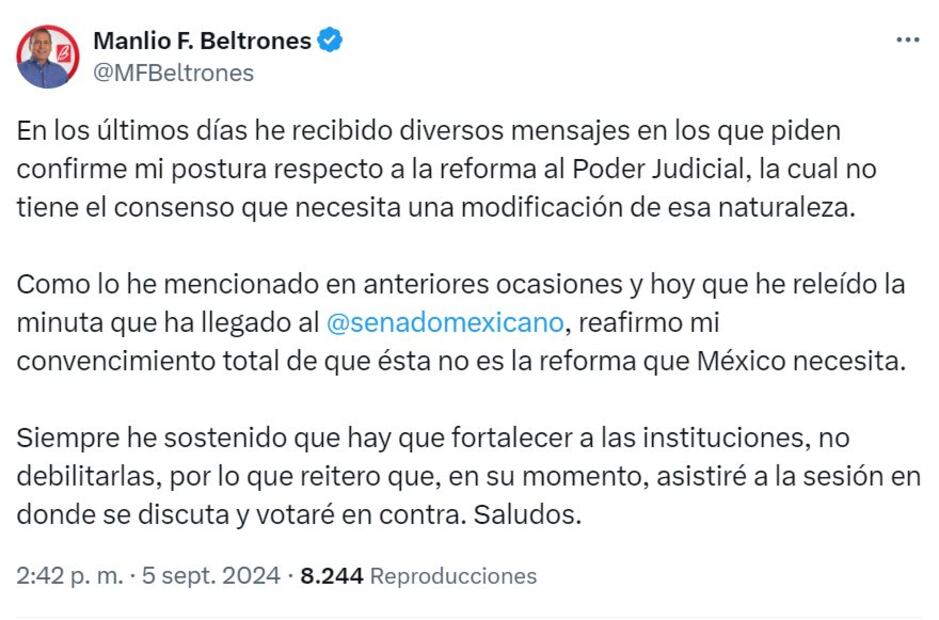The height and width of the screenshot is (620, 939).
Task: Click the paragraph starting 'Como lo he mencionado'
Action: pyautogui.click(x=460, y=324)
